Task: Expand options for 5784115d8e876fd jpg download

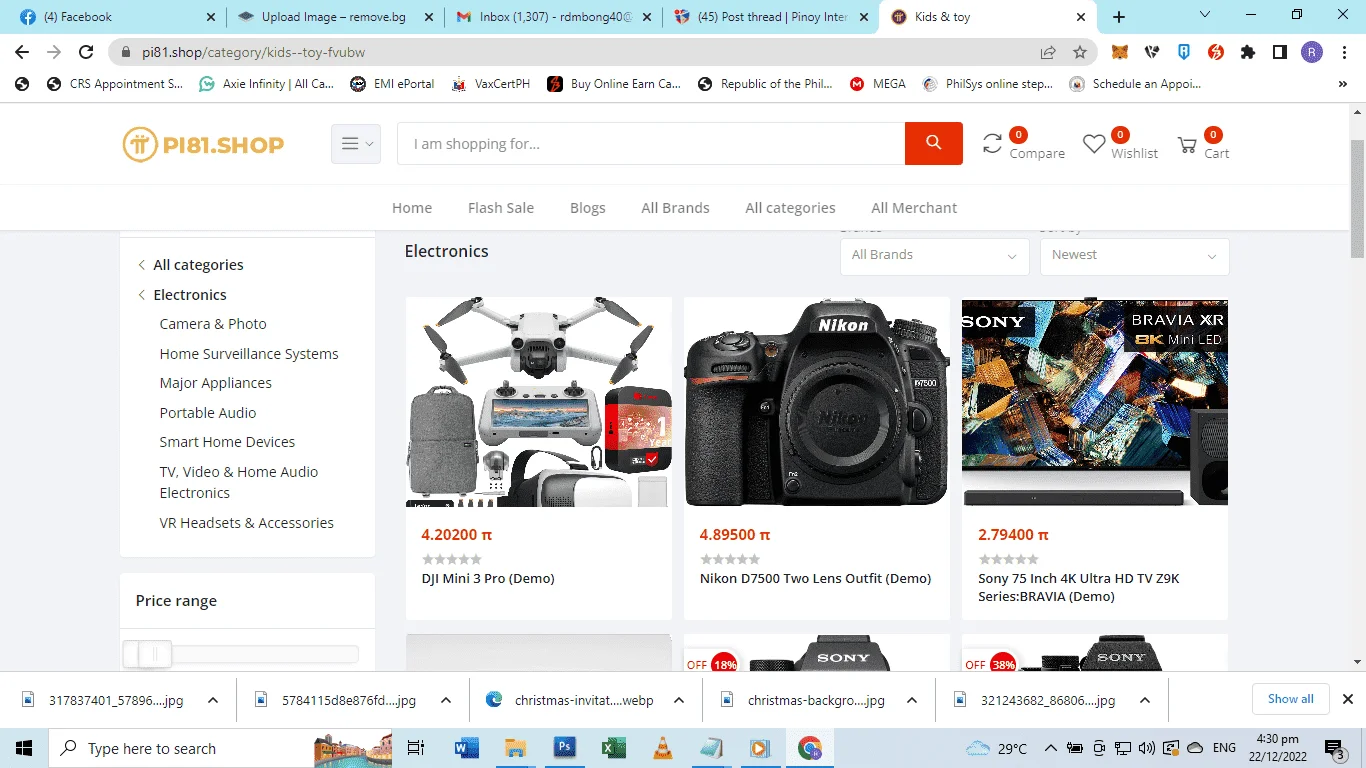Action: pyautogui.click(x=446, y=700)
